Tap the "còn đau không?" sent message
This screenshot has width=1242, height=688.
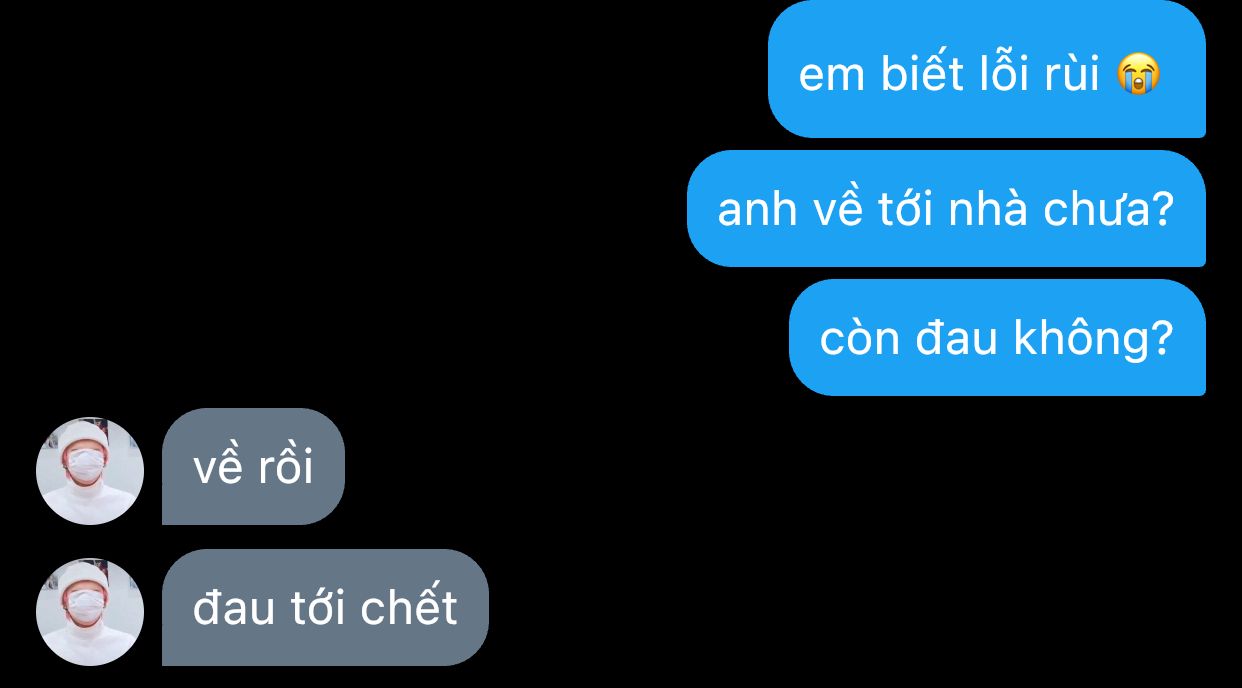tap(997, 337)
